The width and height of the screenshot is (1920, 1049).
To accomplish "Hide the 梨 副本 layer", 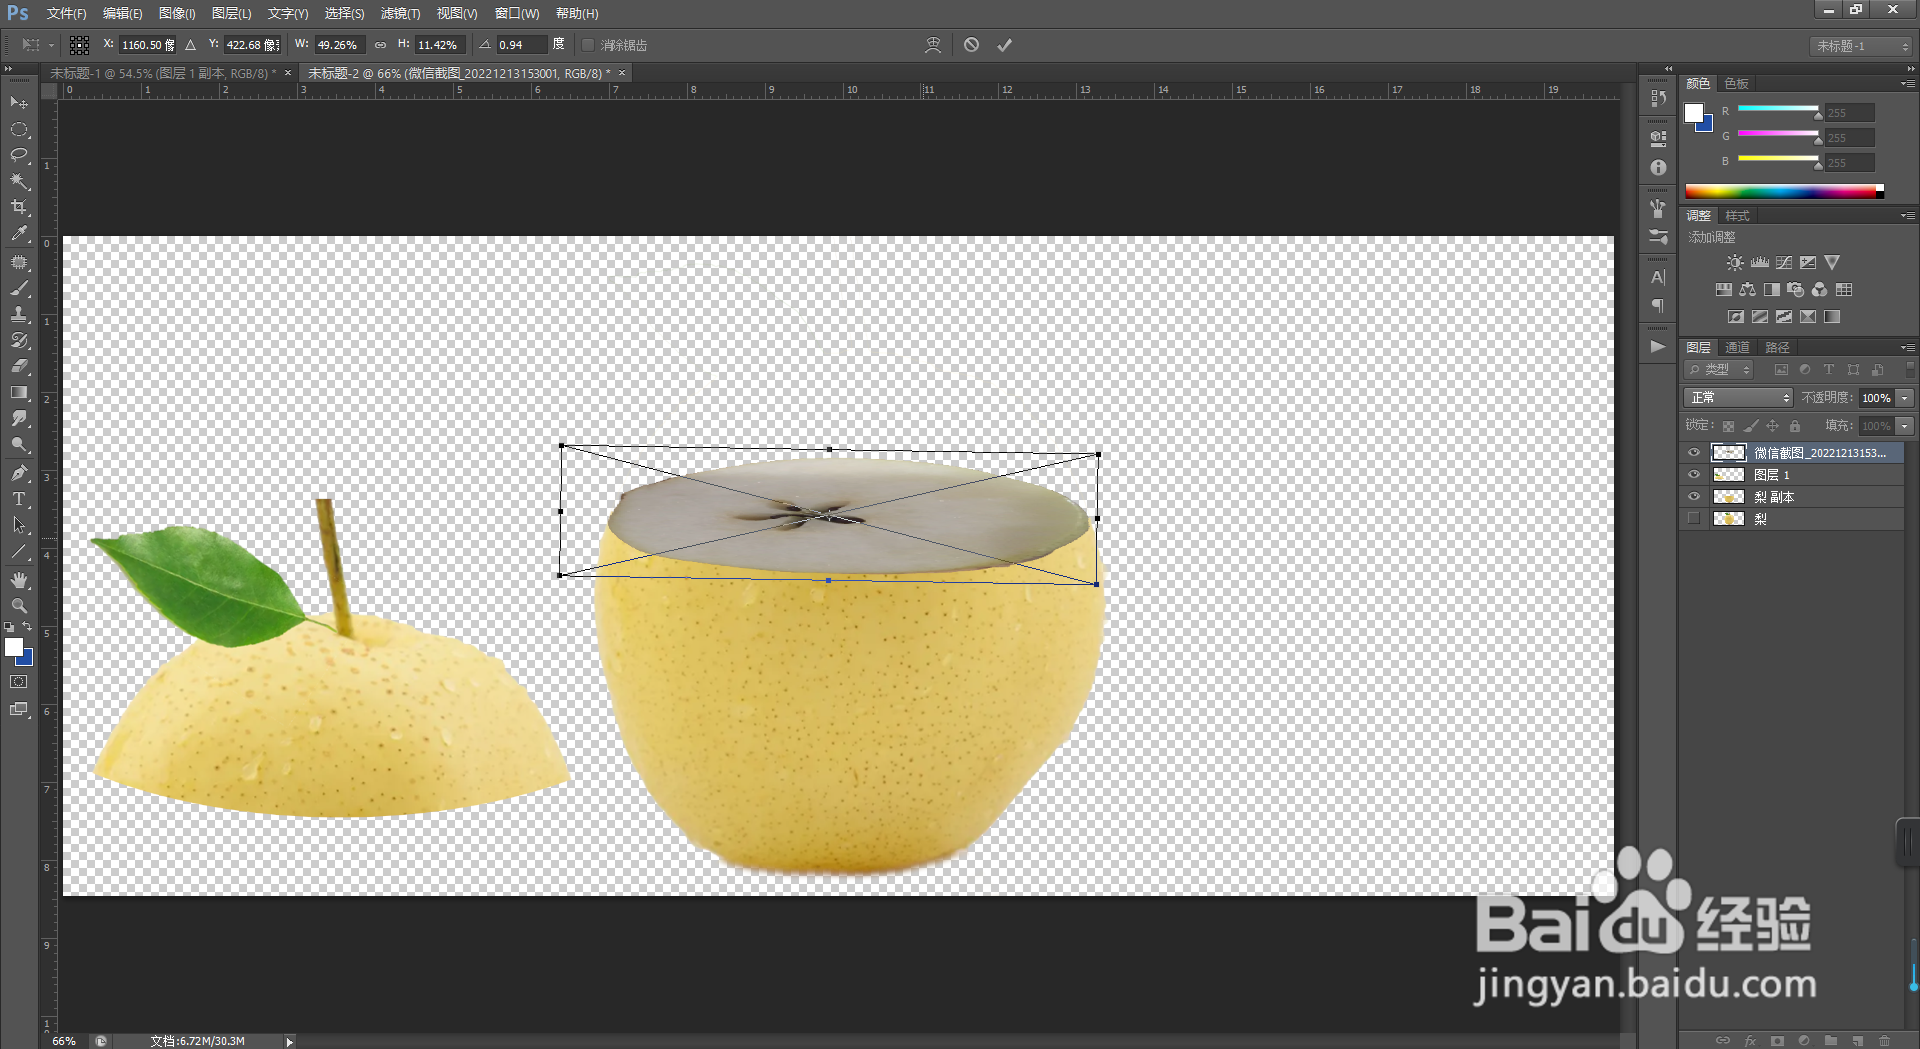I will click(1694, 497).
